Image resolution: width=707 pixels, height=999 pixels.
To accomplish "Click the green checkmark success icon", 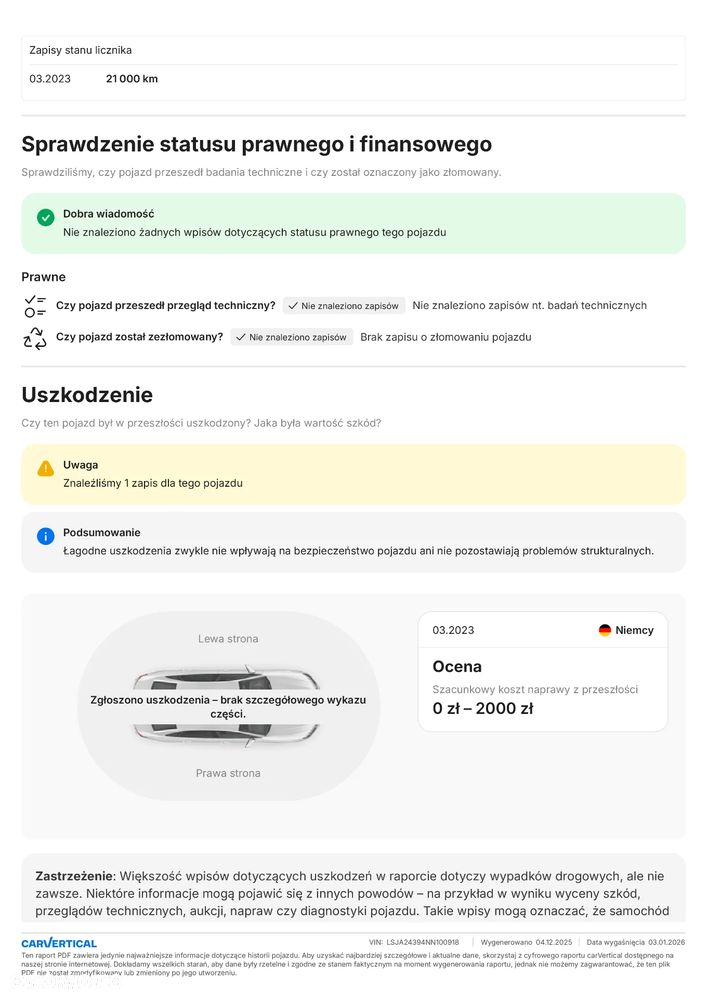I will click(45, 217).
